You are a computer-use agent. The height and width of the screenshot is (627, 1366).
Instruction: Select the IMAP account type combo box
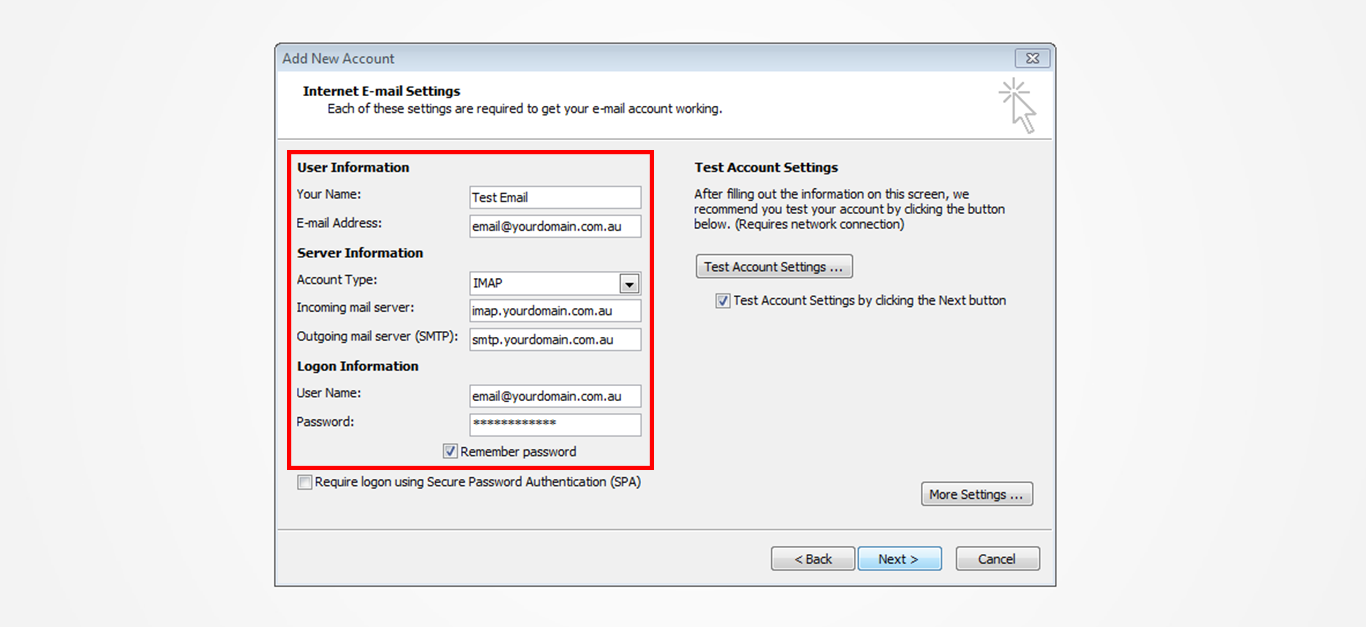tap(545, 284)
